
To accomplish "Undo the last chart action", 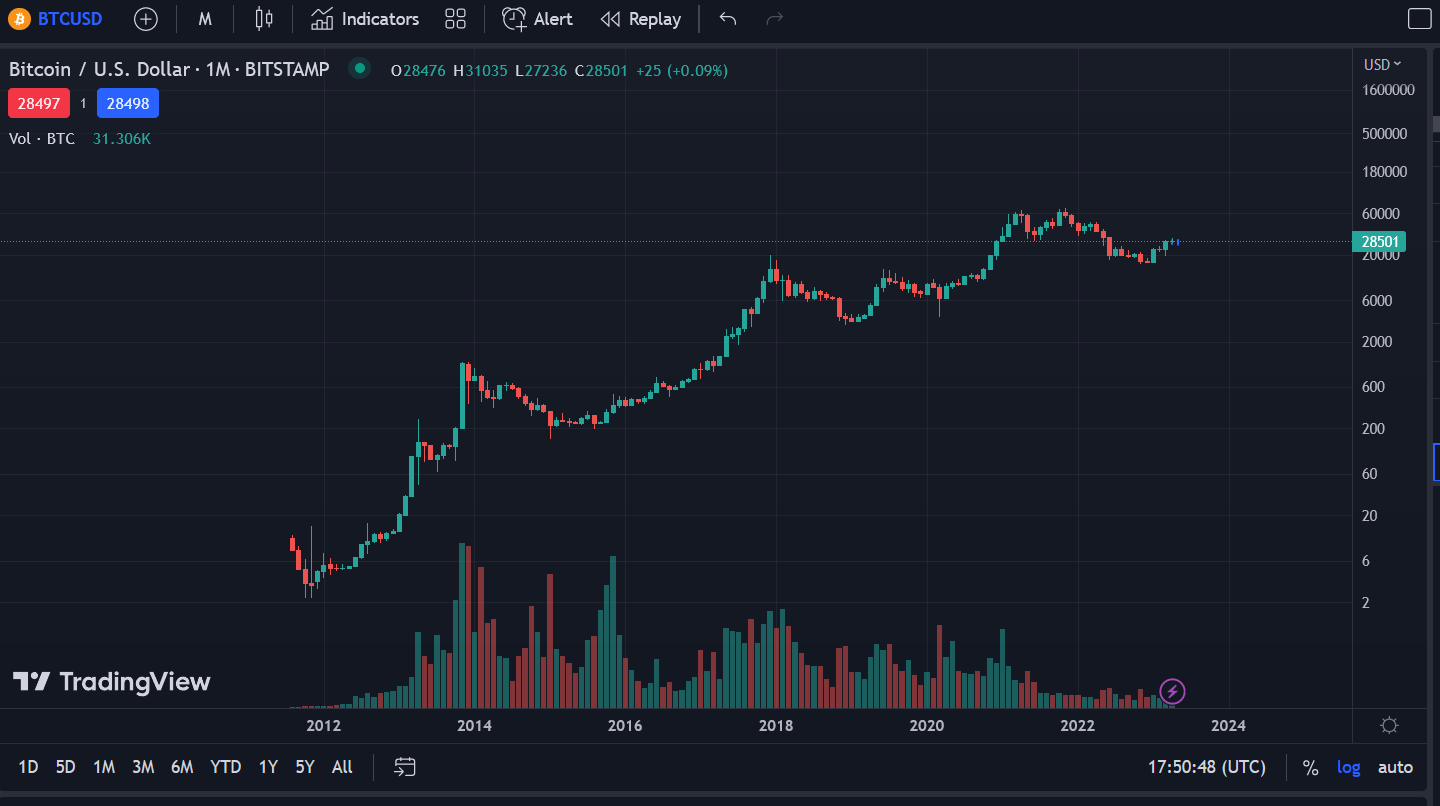I will (x=728, y=19).
